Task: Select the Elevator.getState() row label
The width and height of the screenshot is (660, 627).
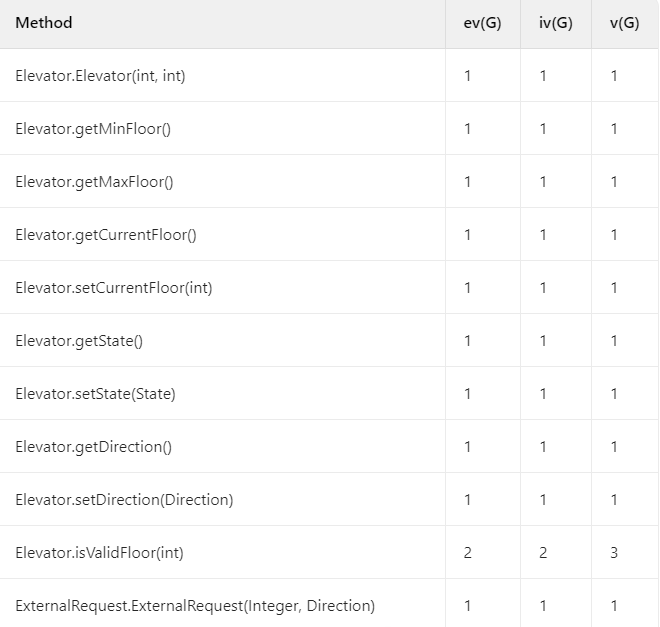Action: tap(79, 341)
